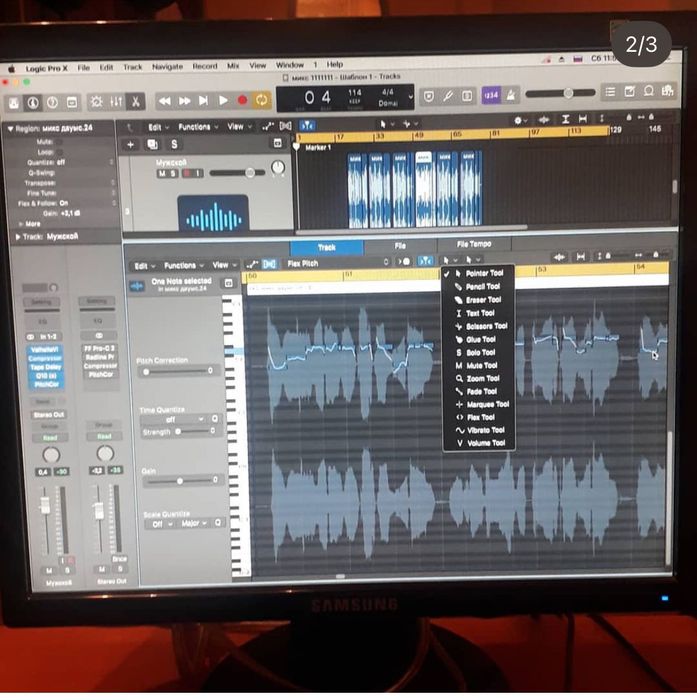The image size is (697, 700).
Task: Click Go to Beginning transport button
Action: (204, 100)
